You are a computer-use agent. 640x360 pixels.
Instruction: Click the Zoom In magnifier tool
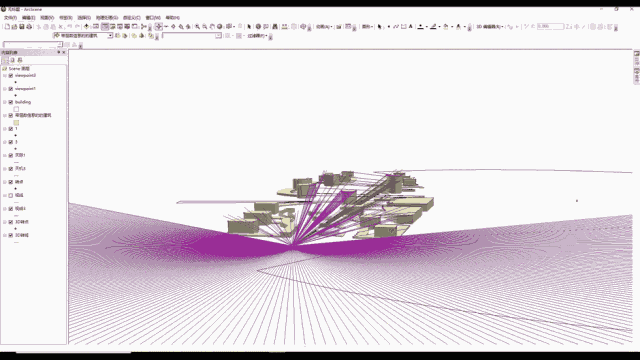coord(197,27)
